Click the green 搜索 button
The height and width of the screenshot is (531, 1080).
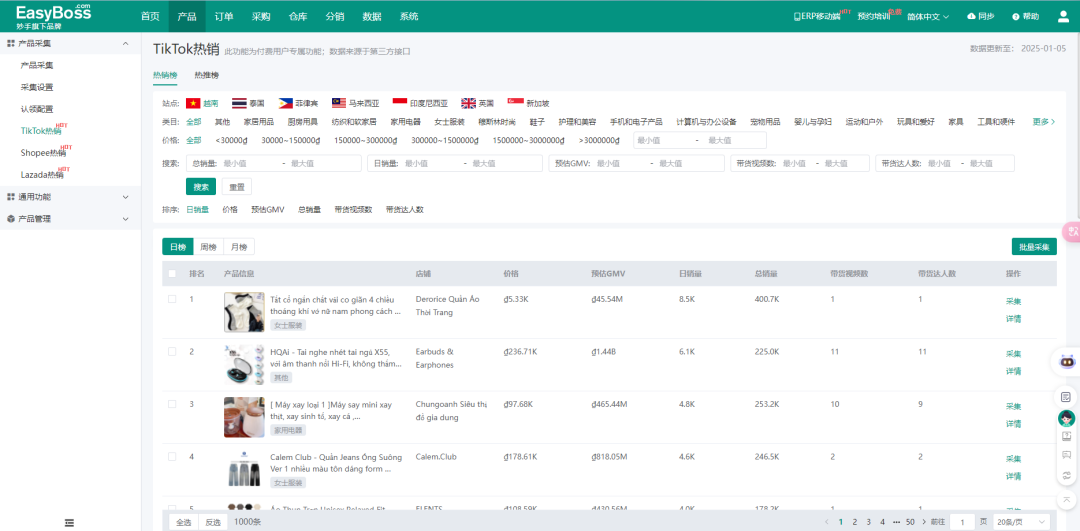[x=201, y=186]
